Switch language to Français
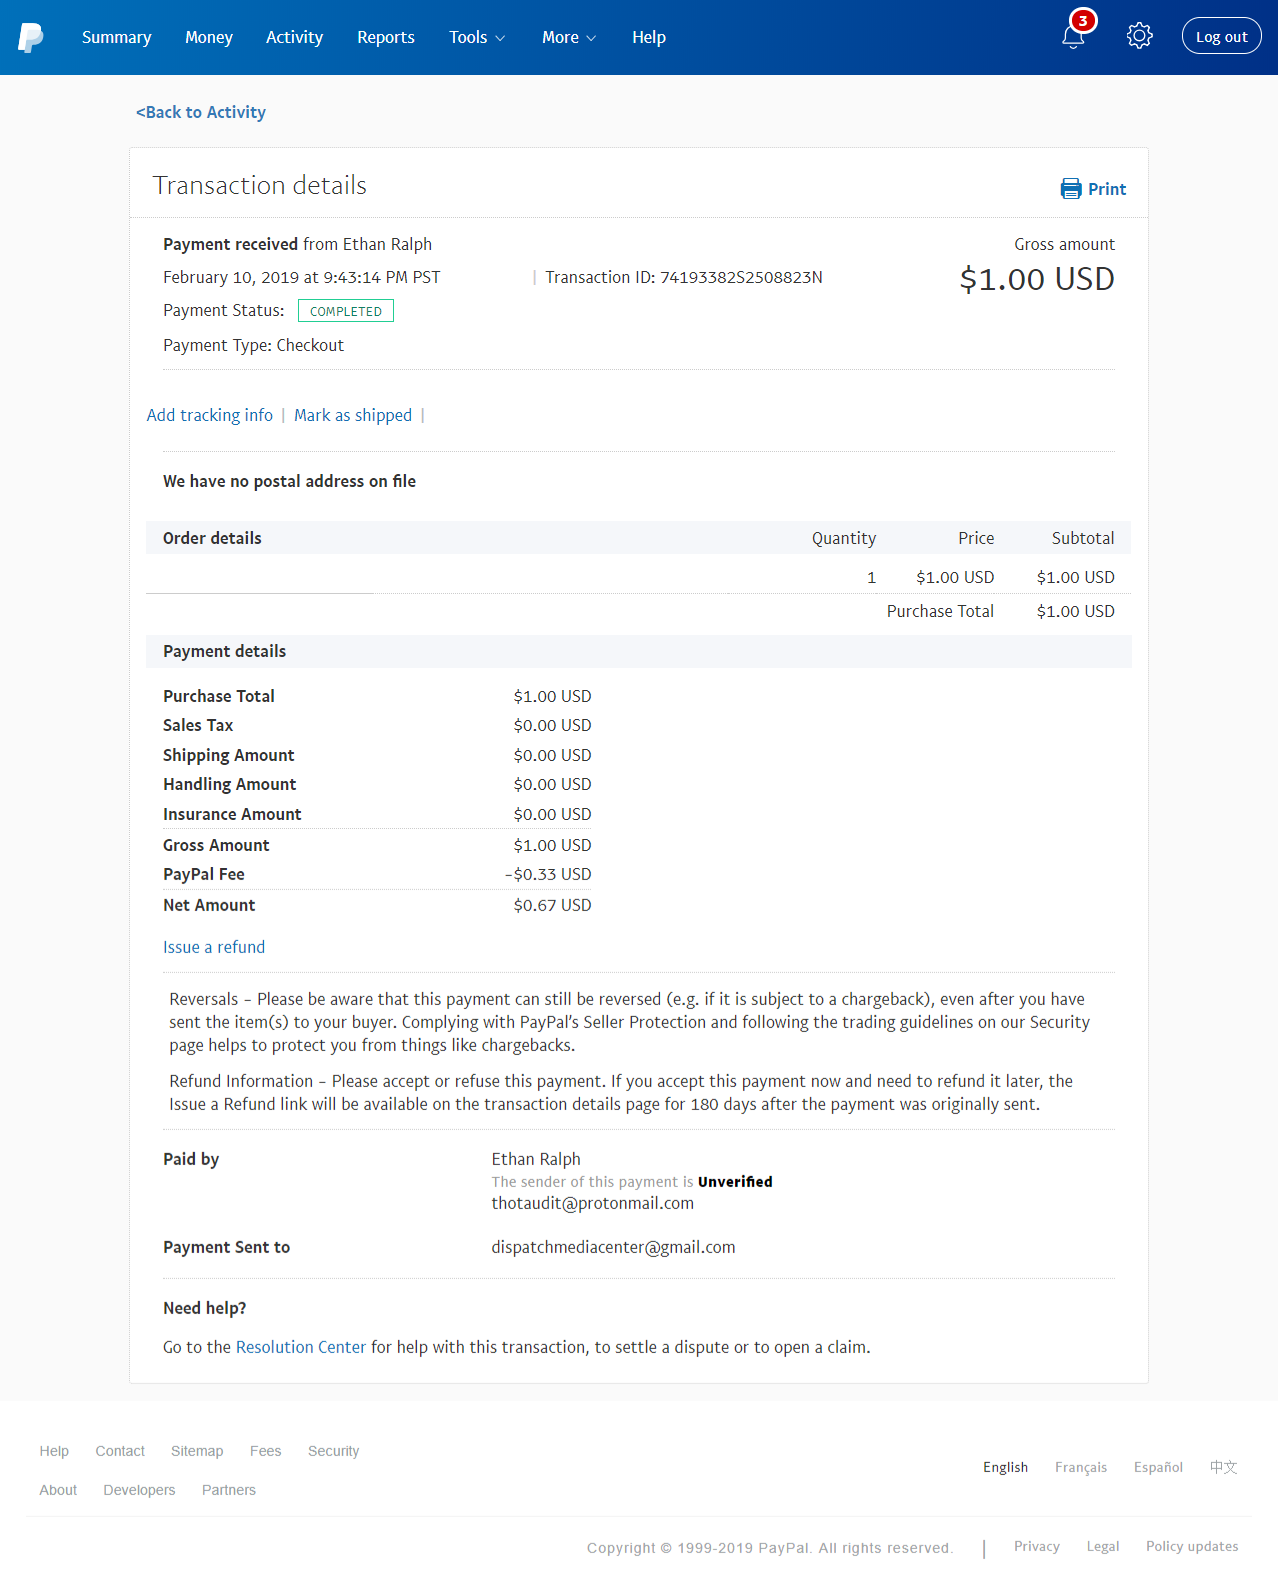 point(1081,1467)
